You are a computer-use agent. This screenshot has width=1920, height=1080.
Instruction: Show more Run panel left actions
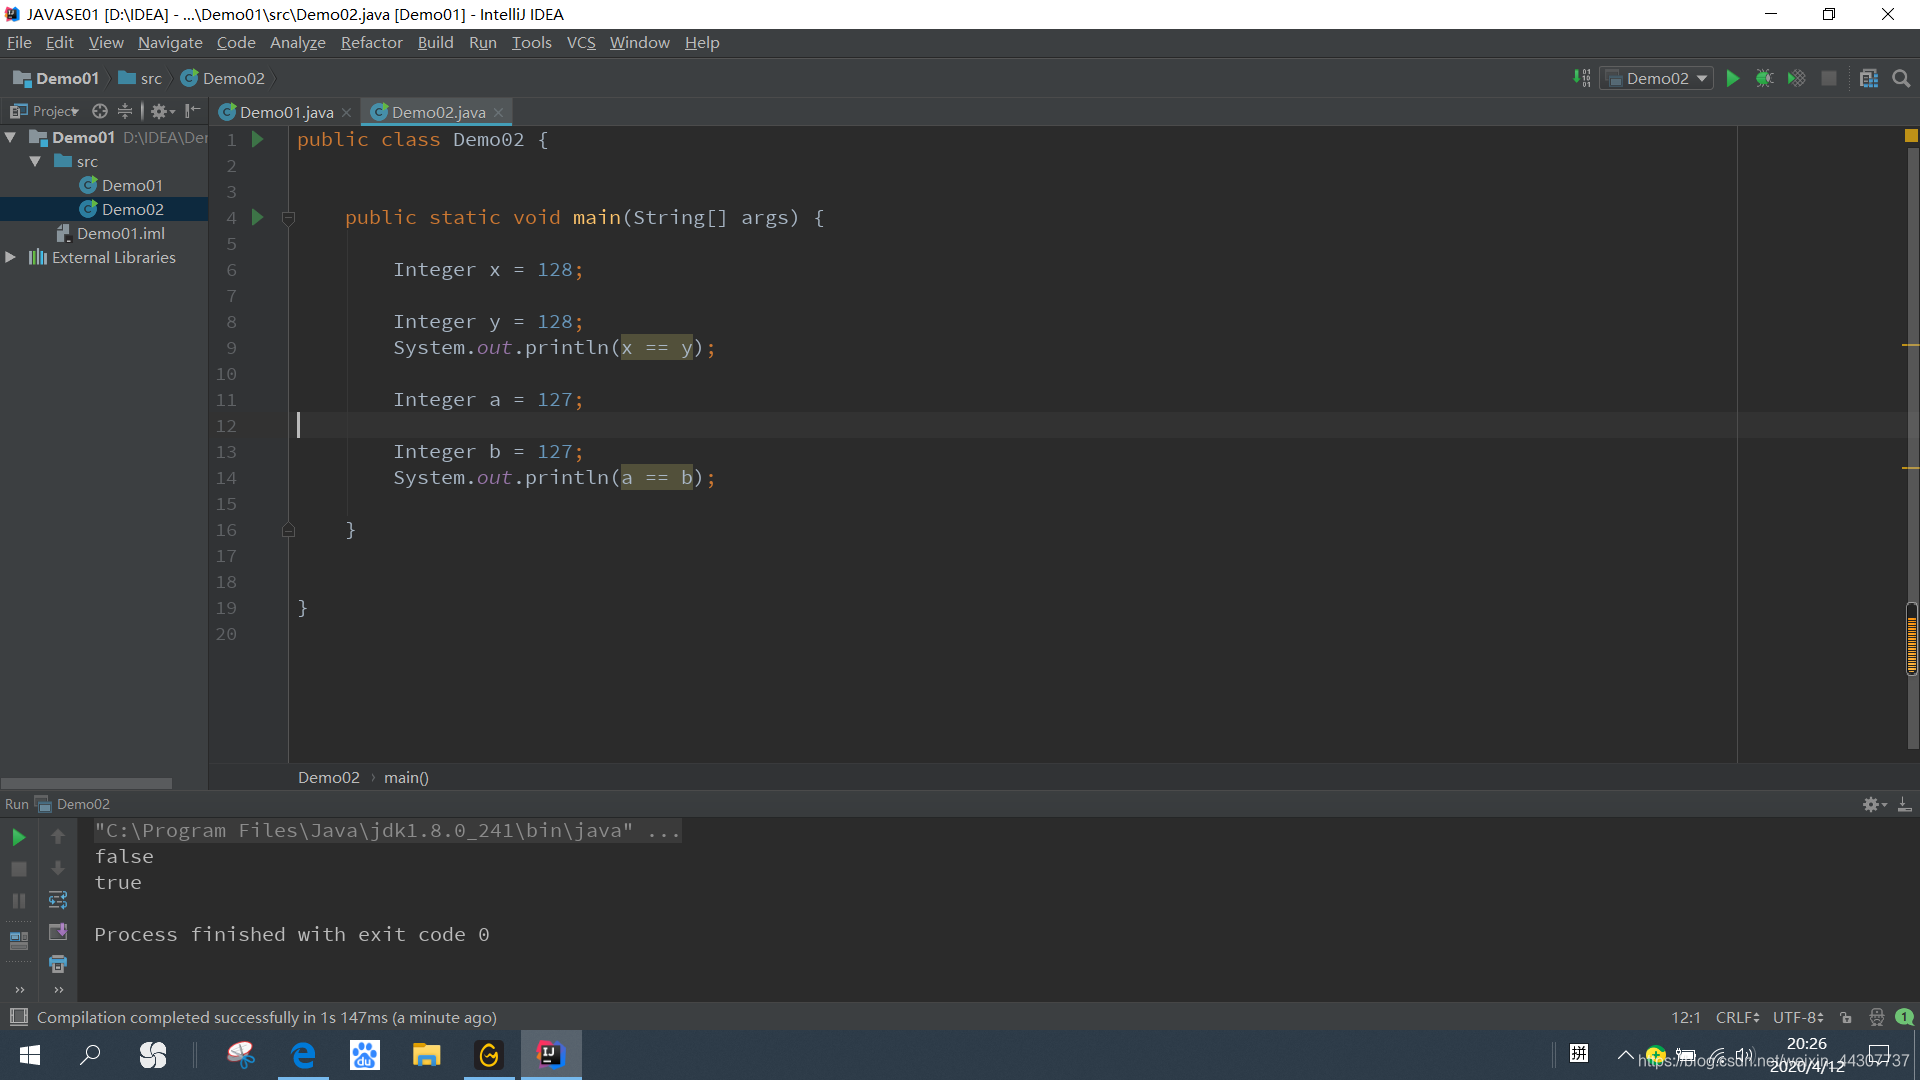click(19, 990)
